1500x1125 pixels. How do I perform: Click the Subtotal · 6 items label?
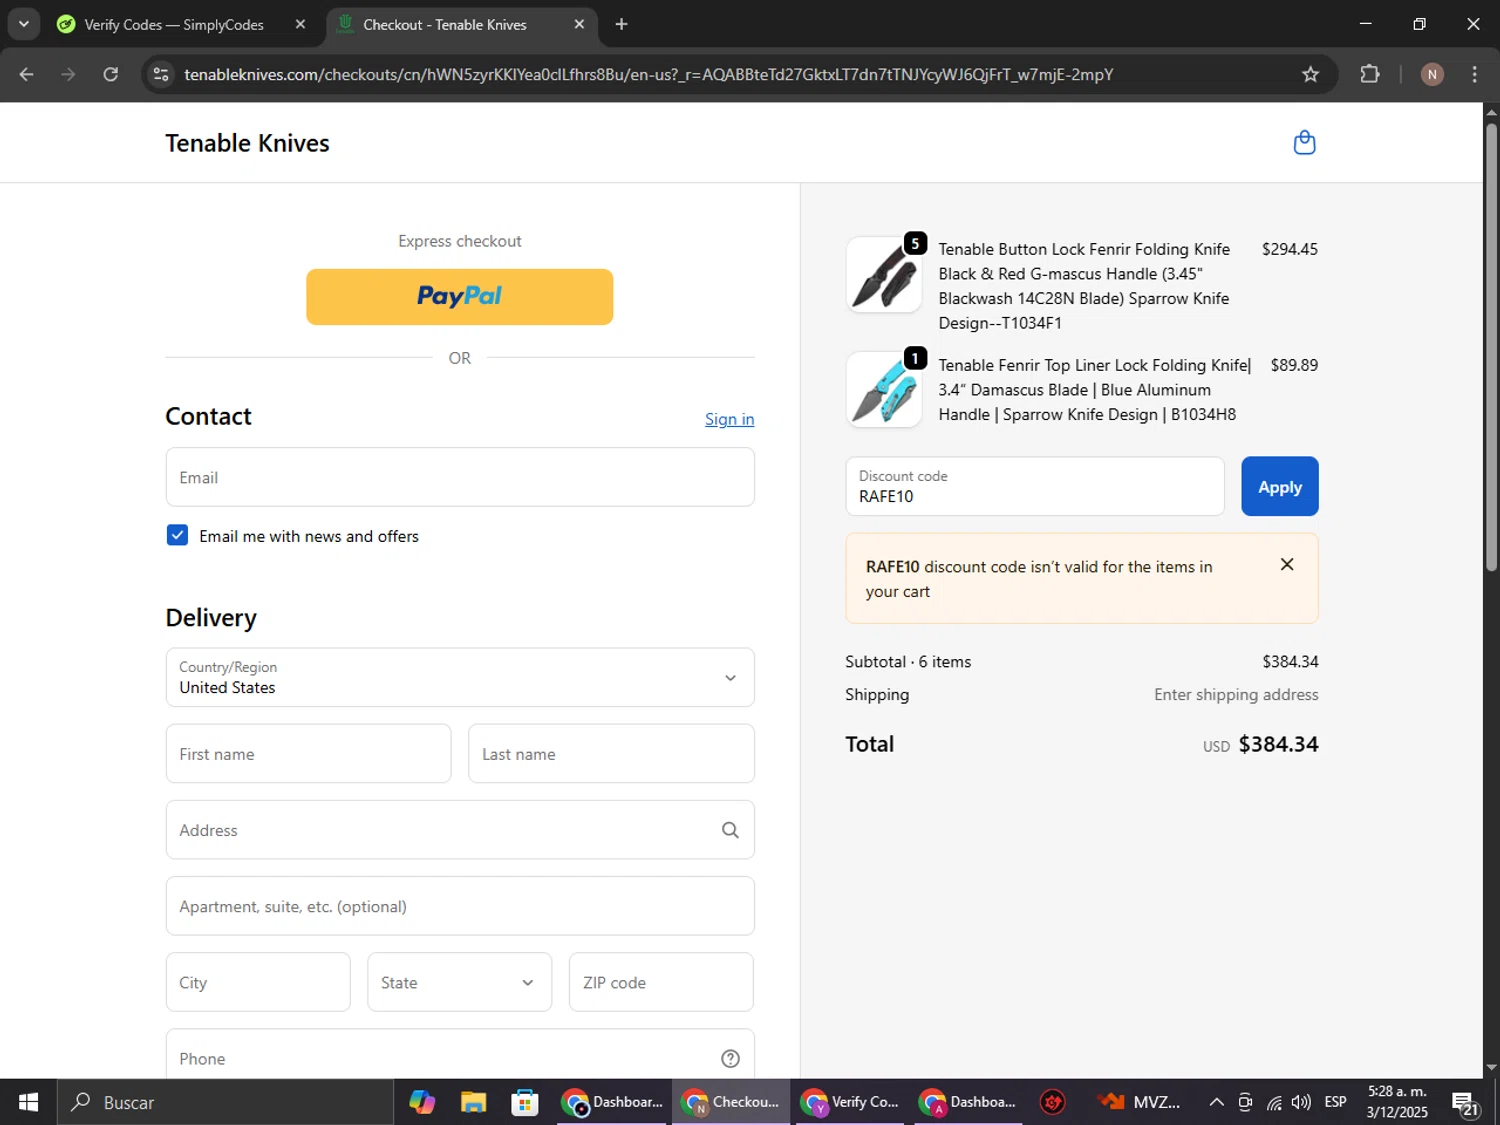pos(908,661)
